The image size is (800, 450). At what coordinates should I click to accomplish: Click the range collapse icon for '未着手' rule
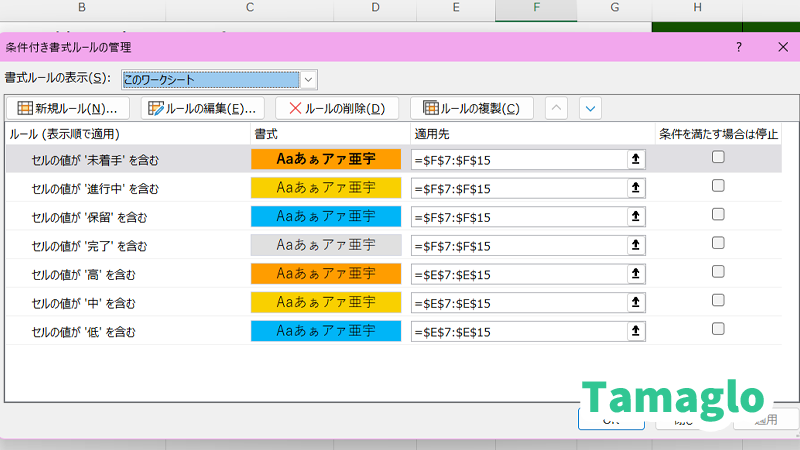635,159
